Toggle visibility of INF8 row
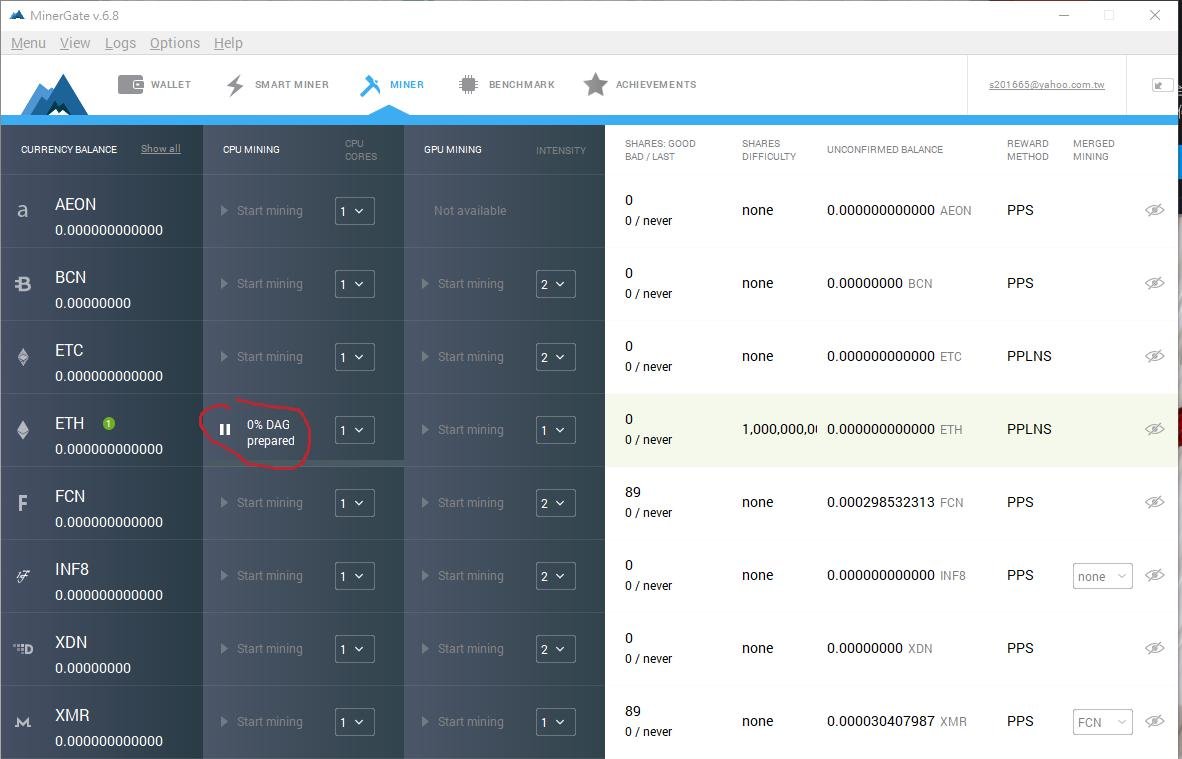The height and width of the screenshot is (759, 1182). (x=1154, y=575)
